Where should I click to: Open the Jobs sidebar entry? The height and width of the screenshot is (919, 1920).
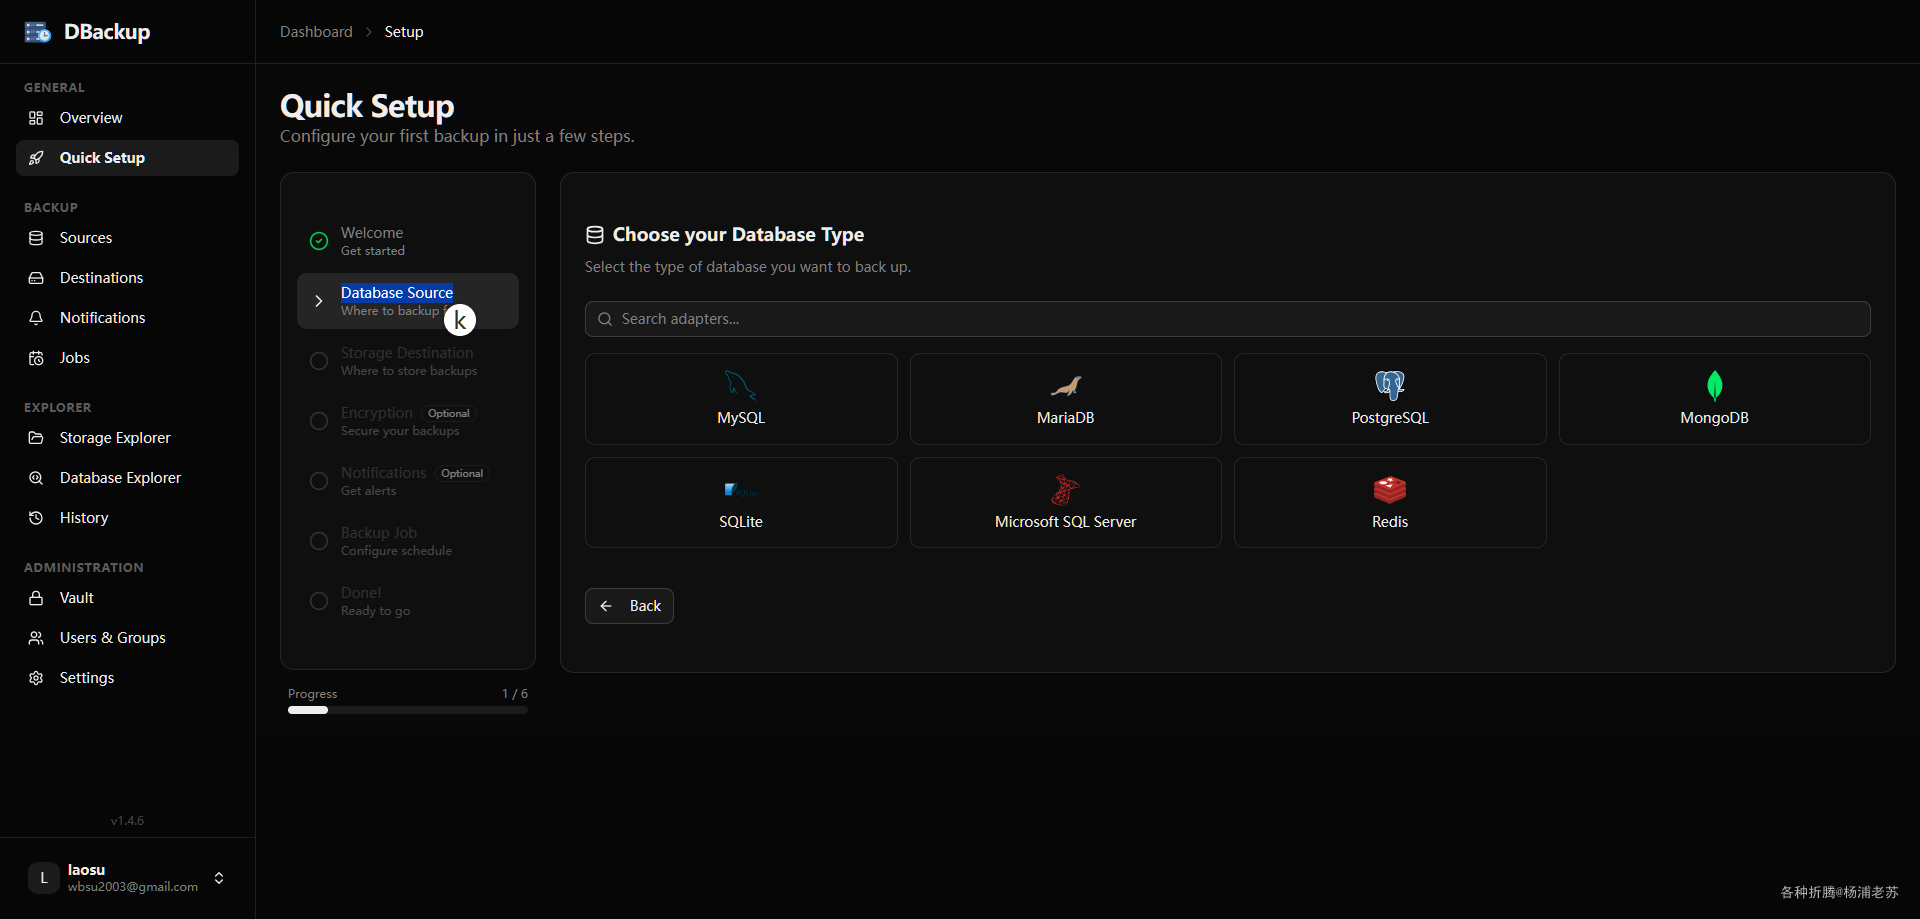coord(127,358)
